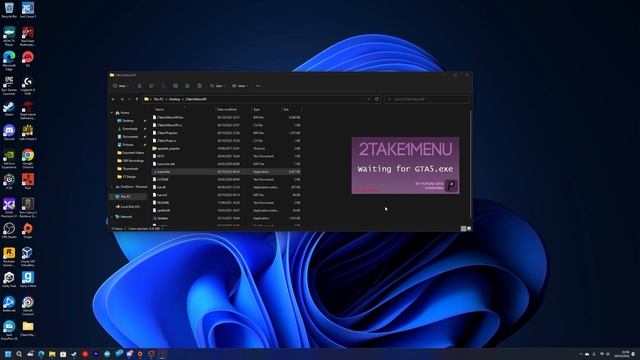Click the Rename icon in Explorer toolbar

(x=175, y=86)
